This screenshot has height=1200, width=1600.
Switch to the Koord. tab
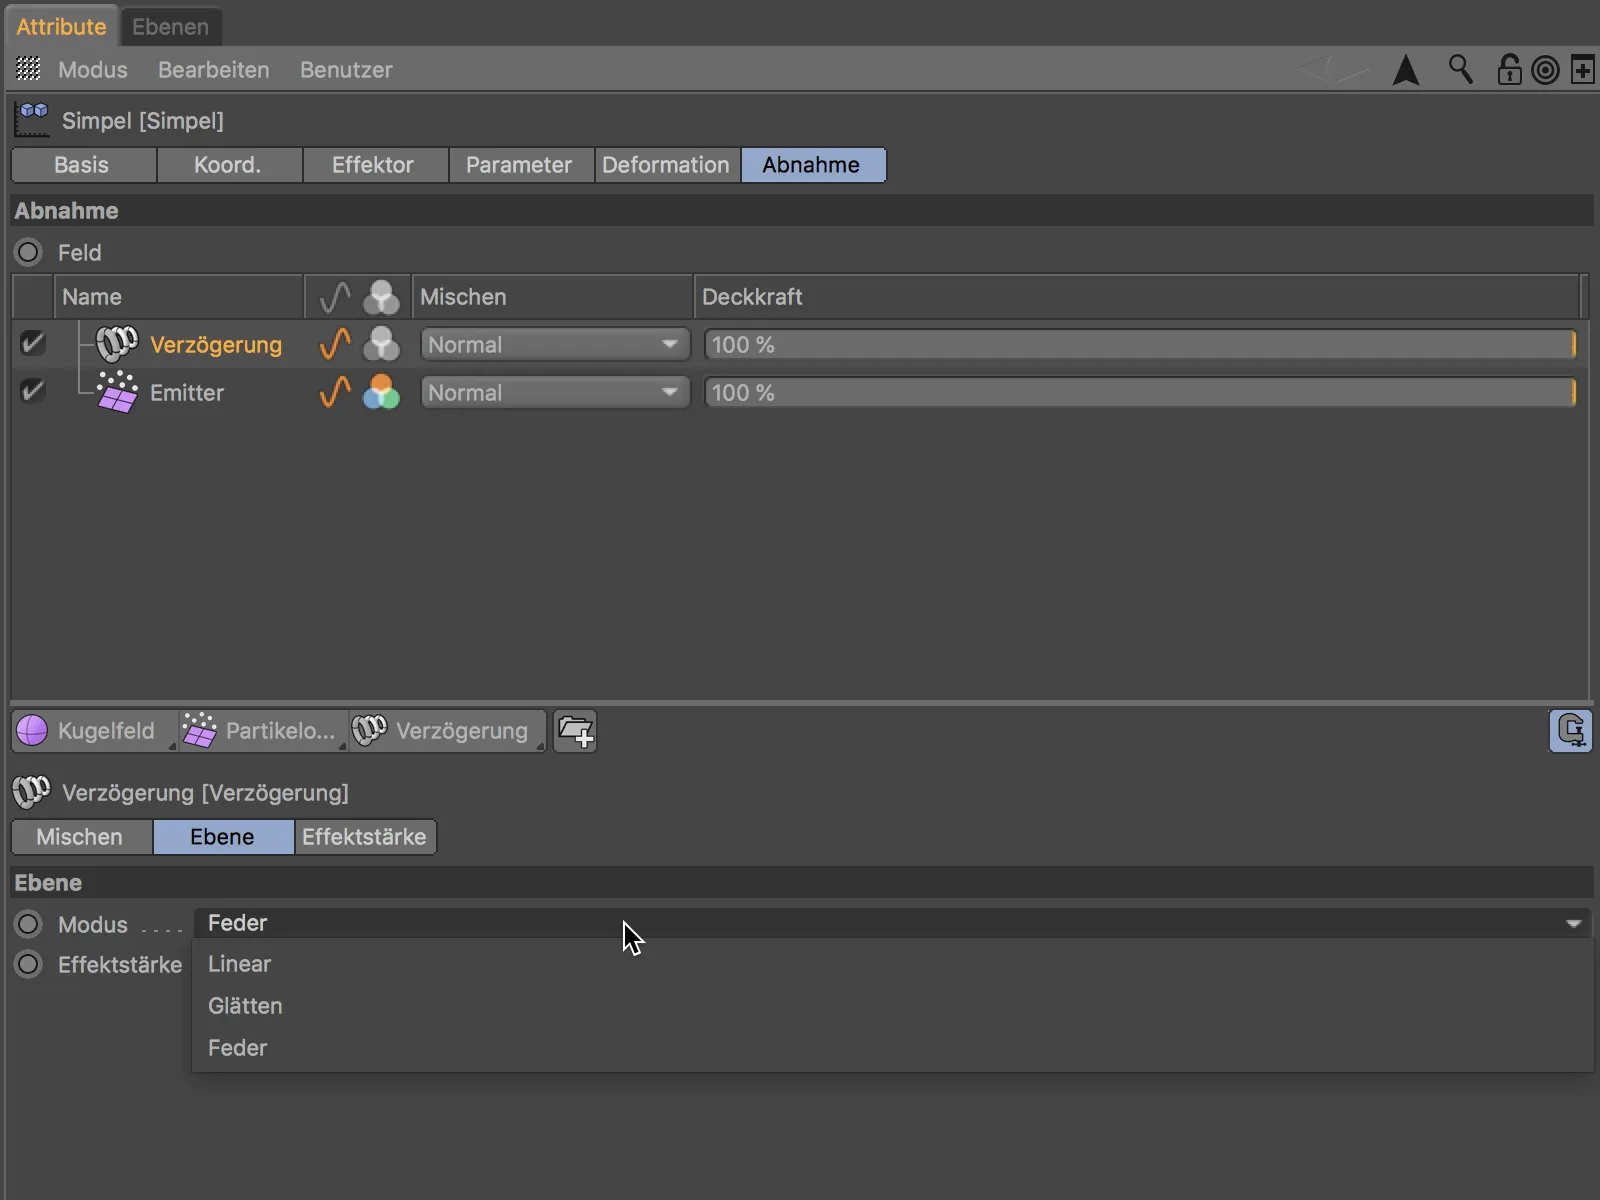(228, 165)
